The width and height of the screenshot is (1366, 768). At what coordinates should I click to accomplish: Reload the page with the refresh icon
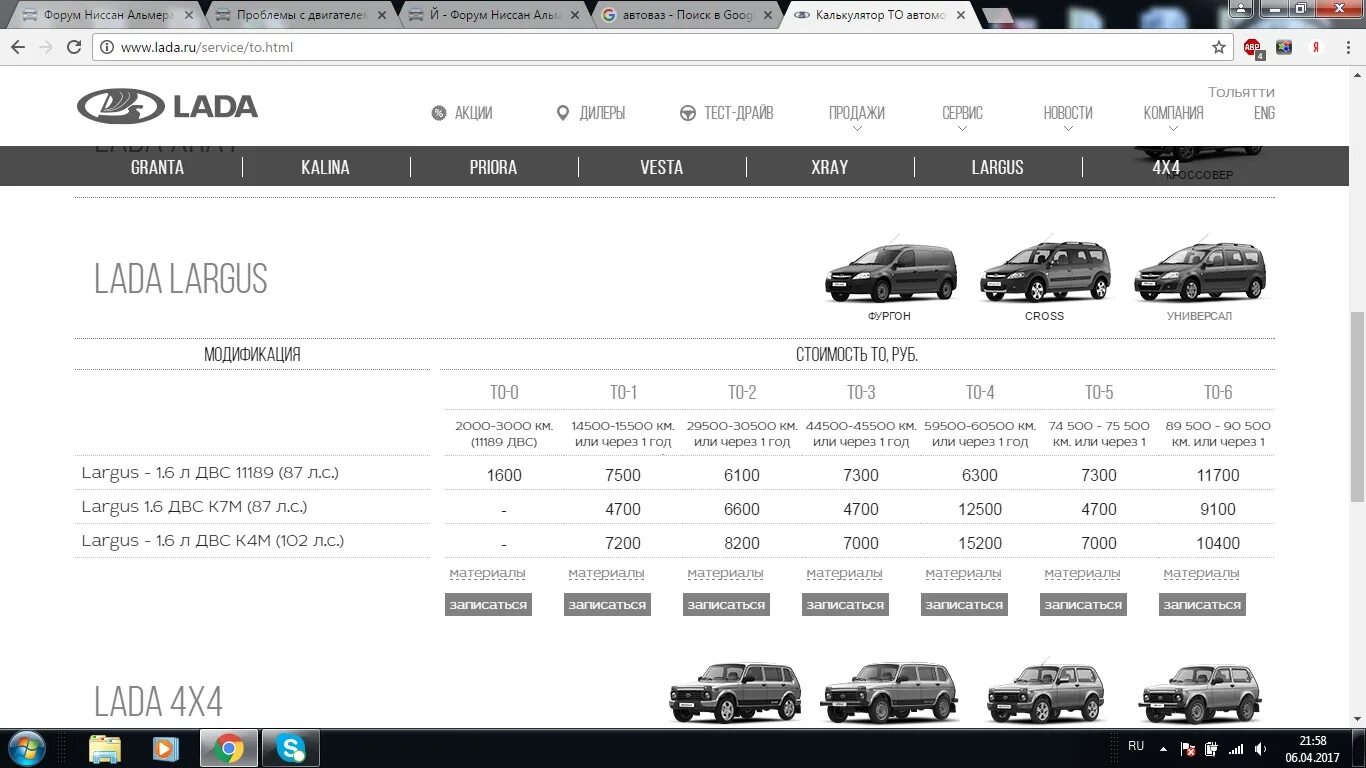tap(74, 47)
